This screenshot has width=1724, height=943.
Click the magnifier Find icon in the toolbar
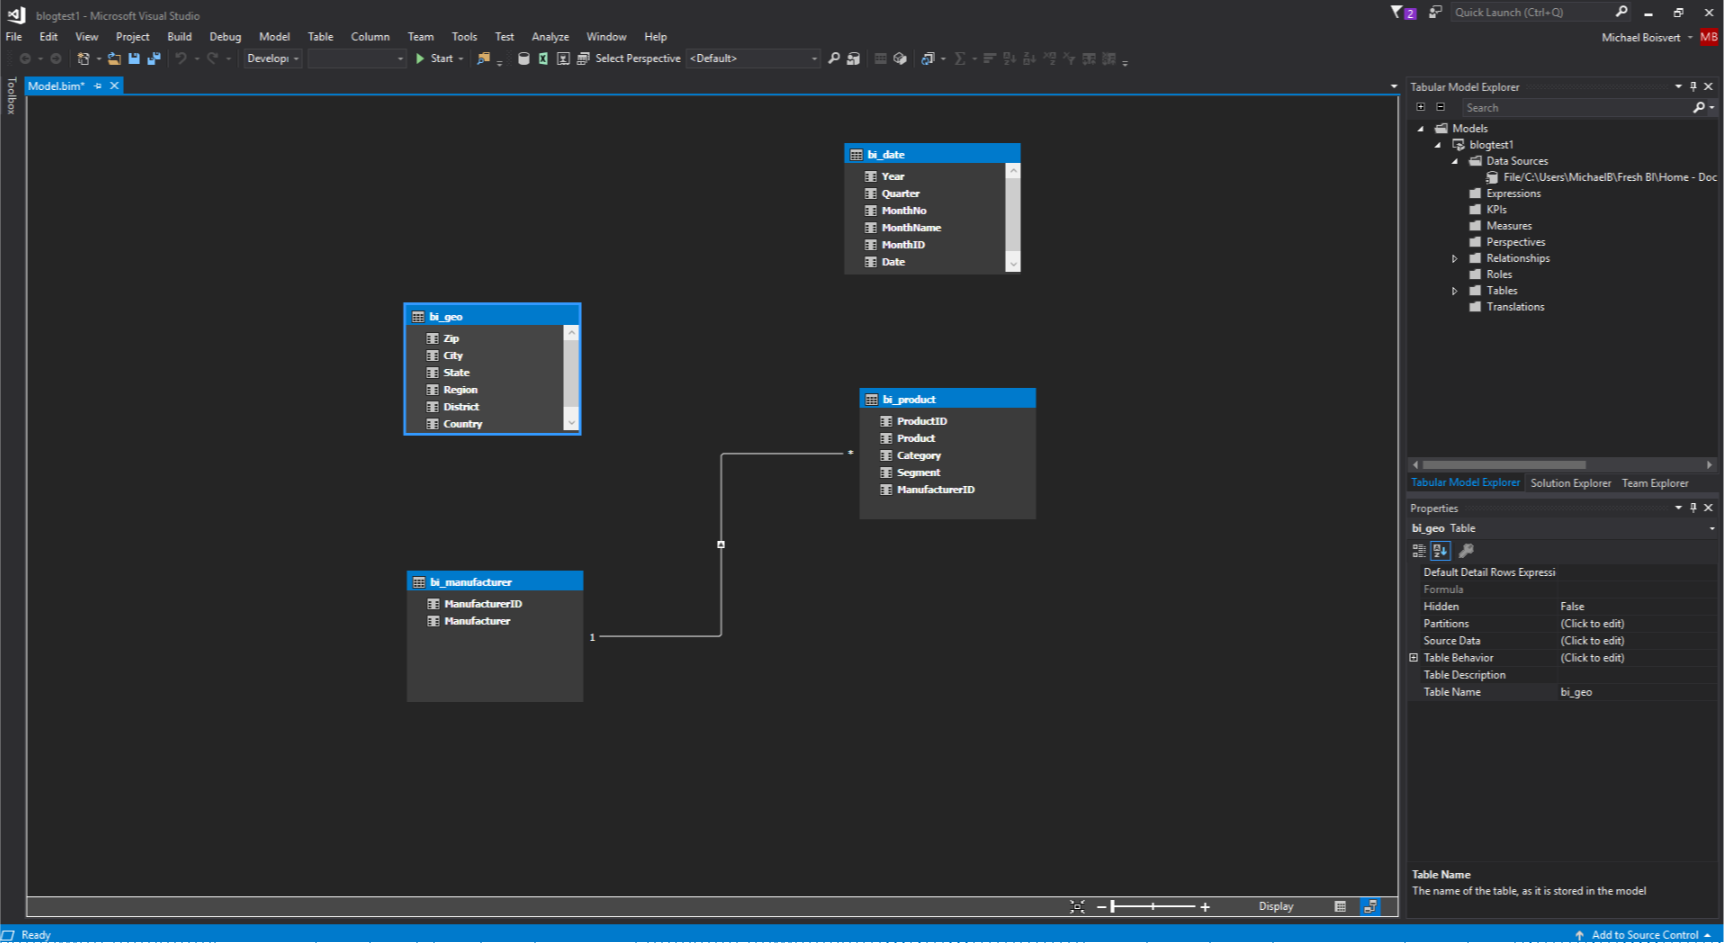[x=834, y=59]
